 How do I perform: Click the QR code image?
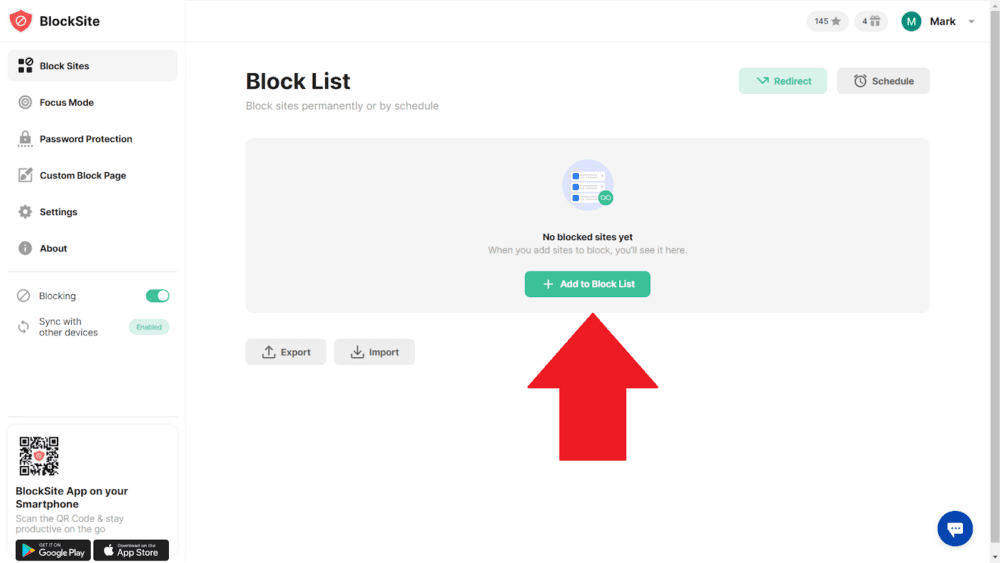(x=39, y=456)
